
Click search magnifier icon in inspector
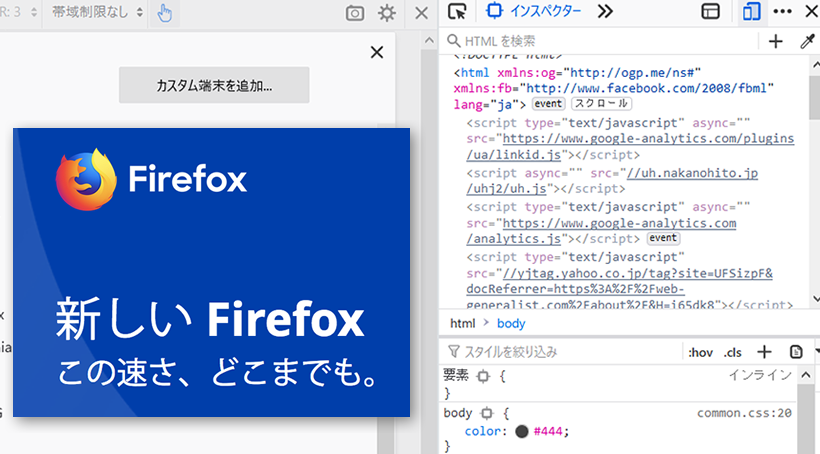453,41
